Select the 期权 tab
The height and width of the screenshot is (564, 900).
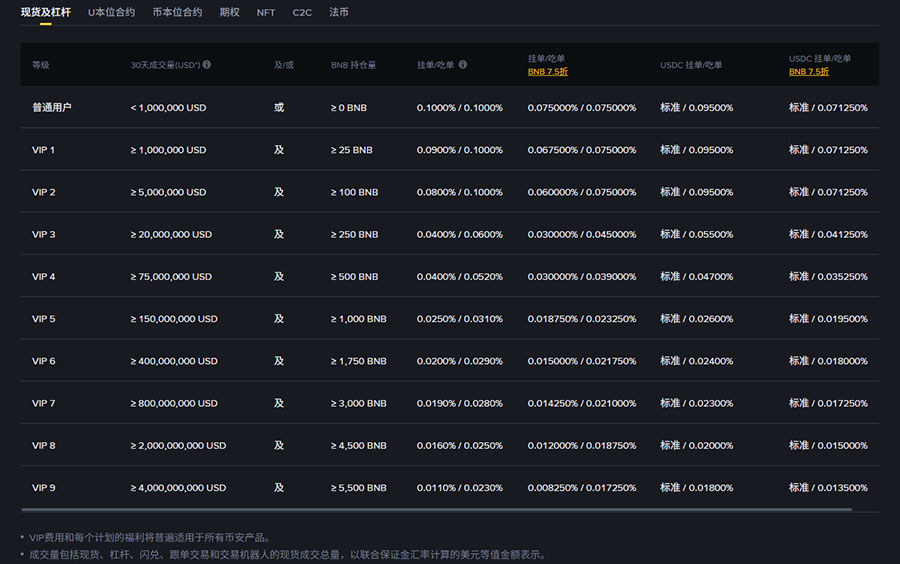pos(229,12)
